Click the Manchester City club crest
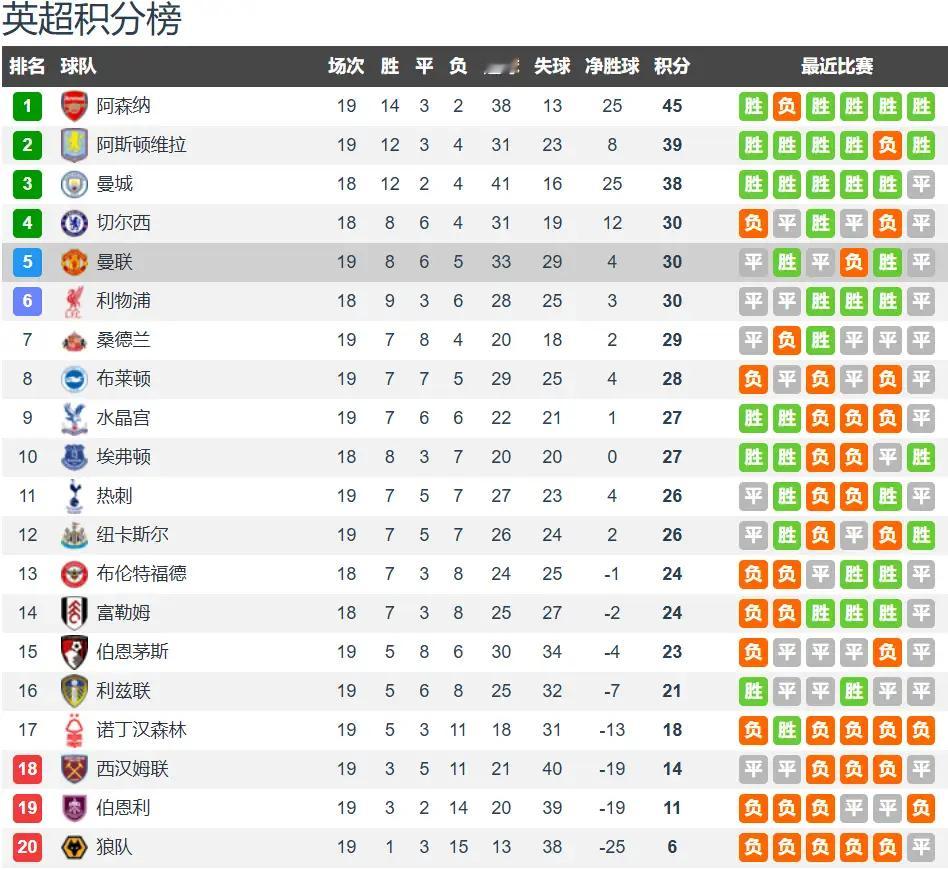The height and width of the screenshot is (870, 948). coord(74,184)
